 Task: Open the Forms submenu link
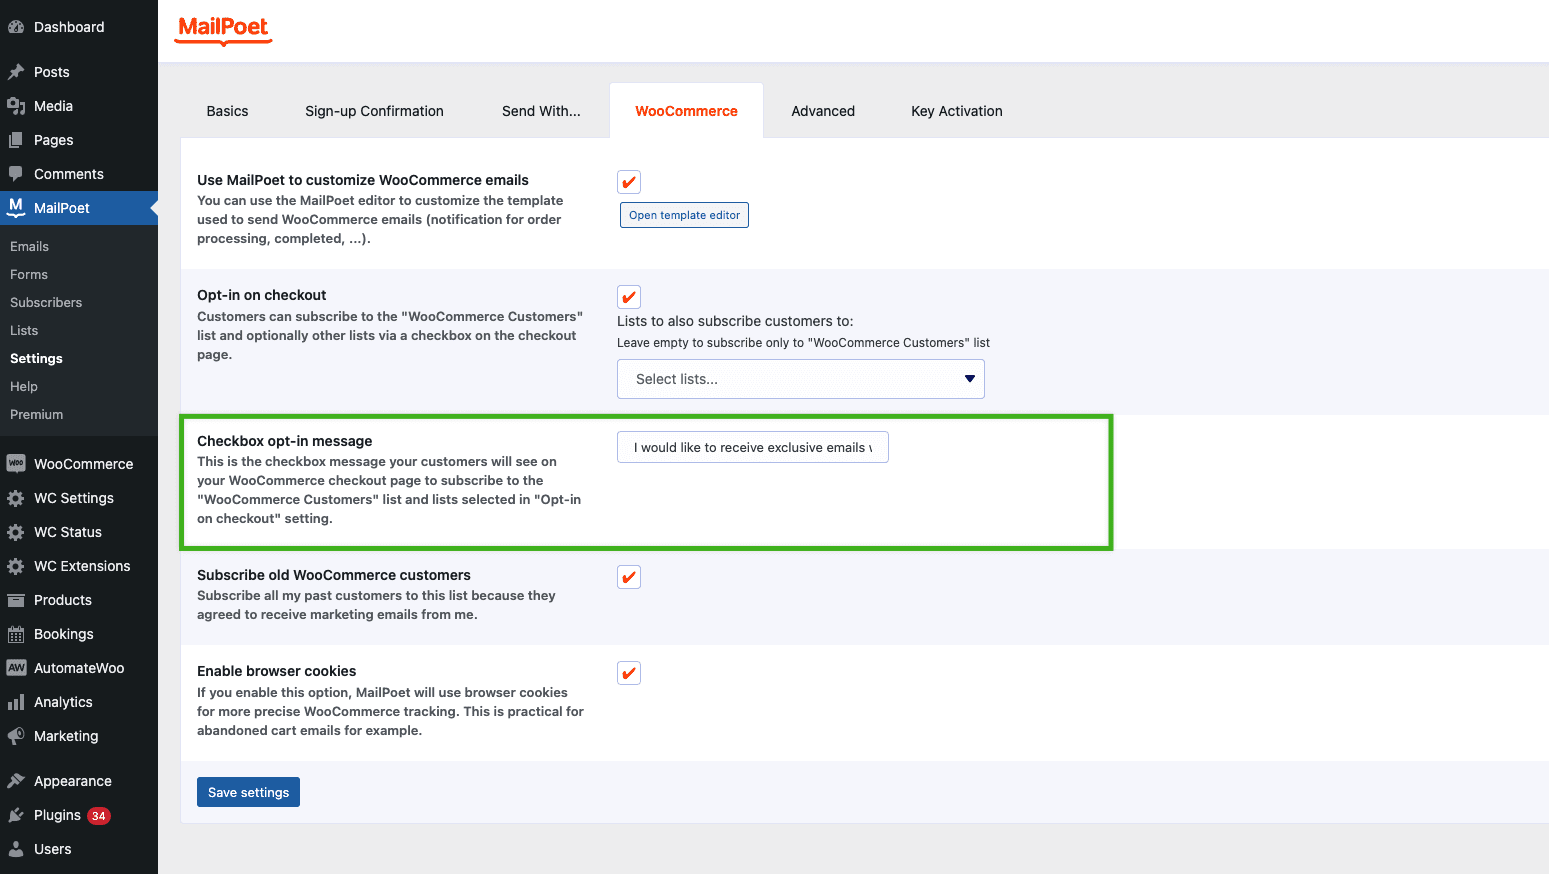click(x=29, y=274)
